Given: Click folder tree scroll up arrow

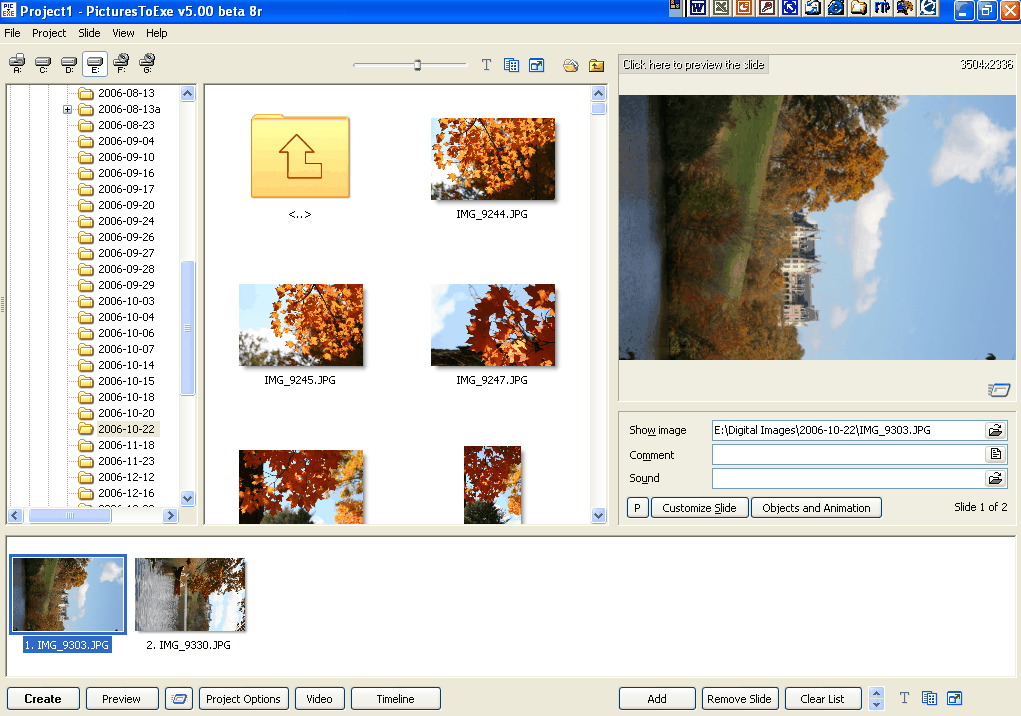Looking at the screenshot, I should 188,94.
